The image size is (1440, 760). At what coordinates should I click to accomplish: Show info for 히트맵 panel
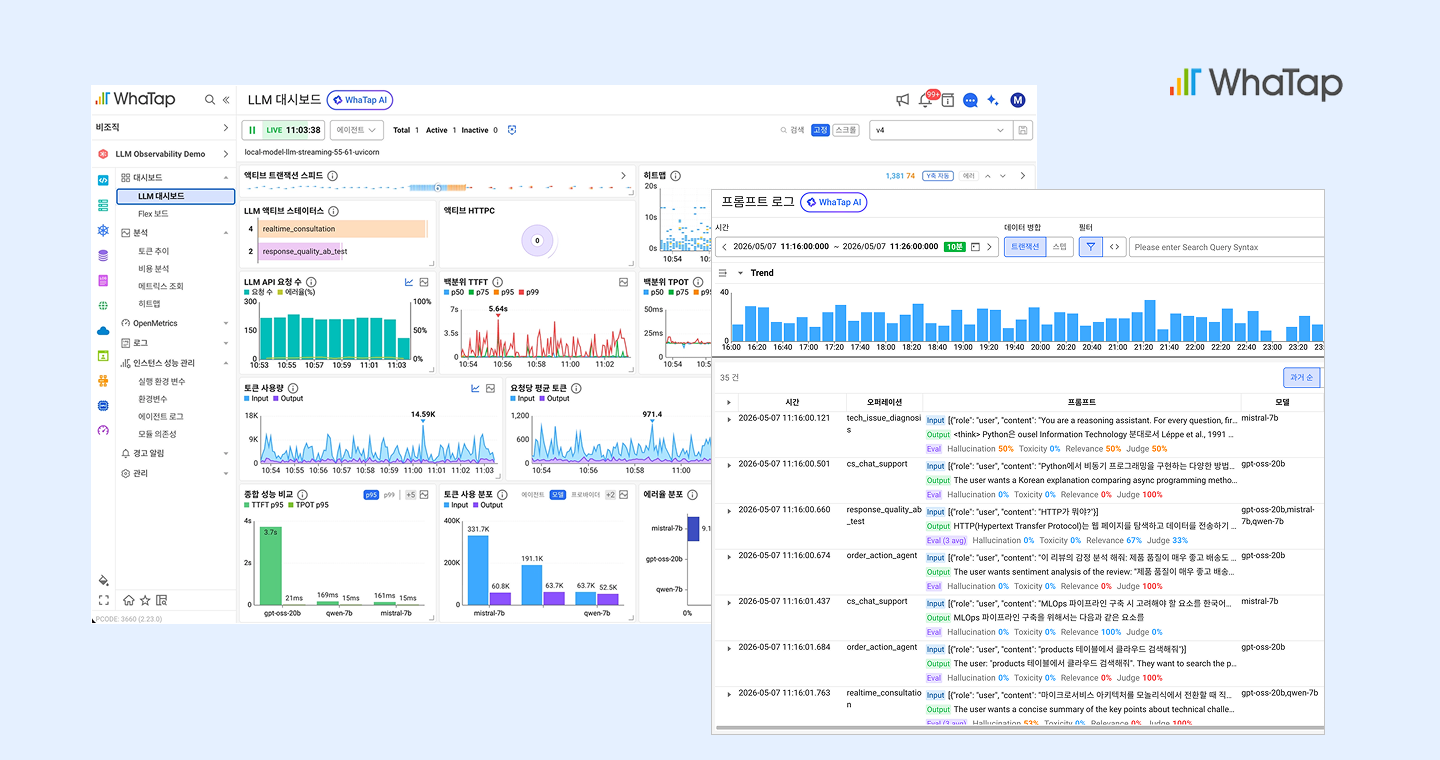[x=676, y=176]
